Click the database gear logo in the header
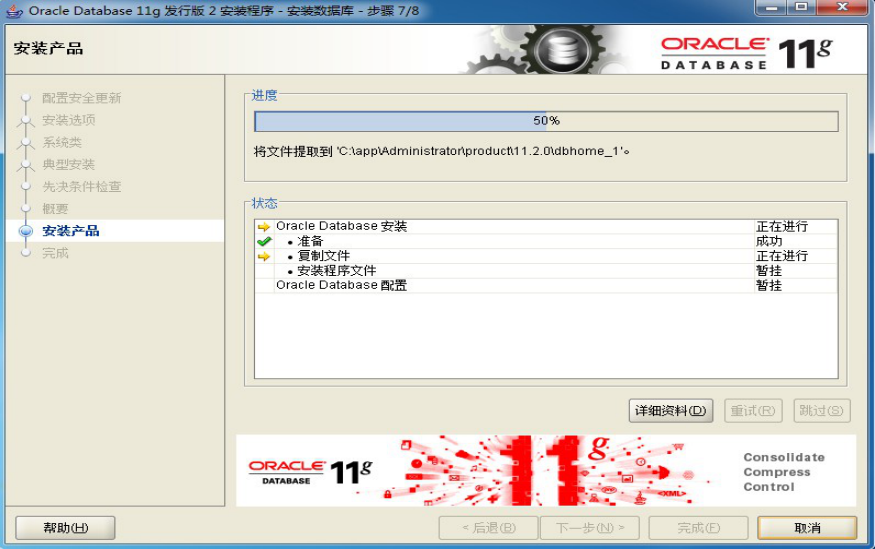 (x=562, y=50)
